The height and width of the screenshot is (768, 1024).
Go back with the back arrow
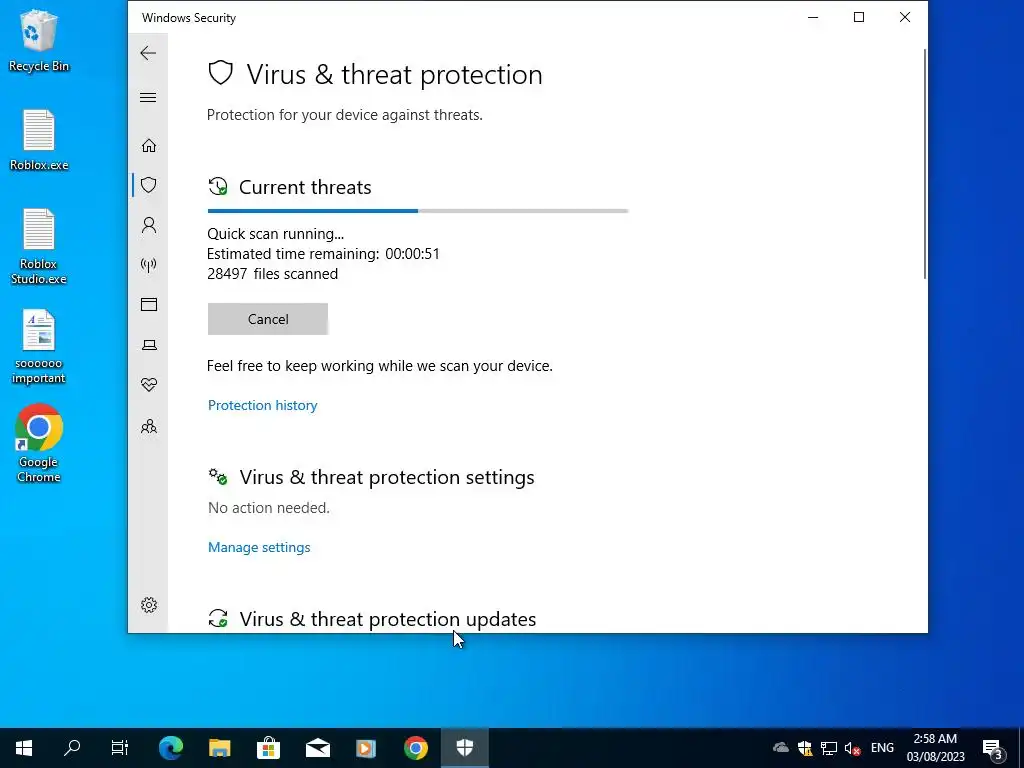(x=148, y=53)
